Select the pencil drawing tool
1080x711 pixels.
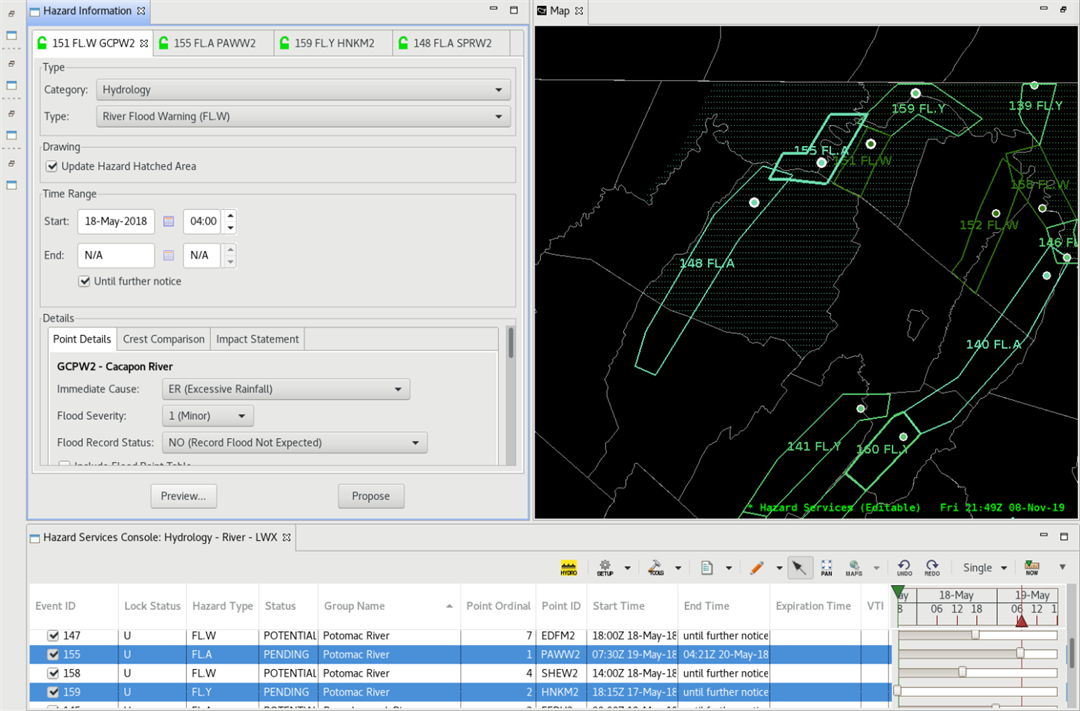point(757,568)
